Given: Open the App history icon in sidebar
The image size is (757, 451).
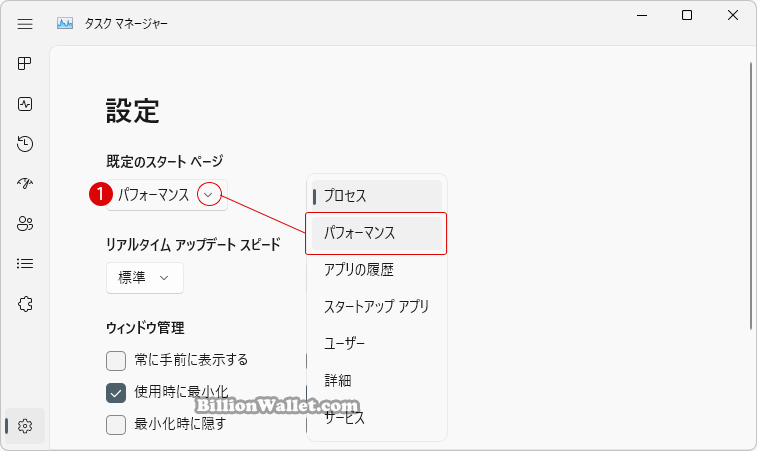Looking at the screenshot, I should [25, 144].
